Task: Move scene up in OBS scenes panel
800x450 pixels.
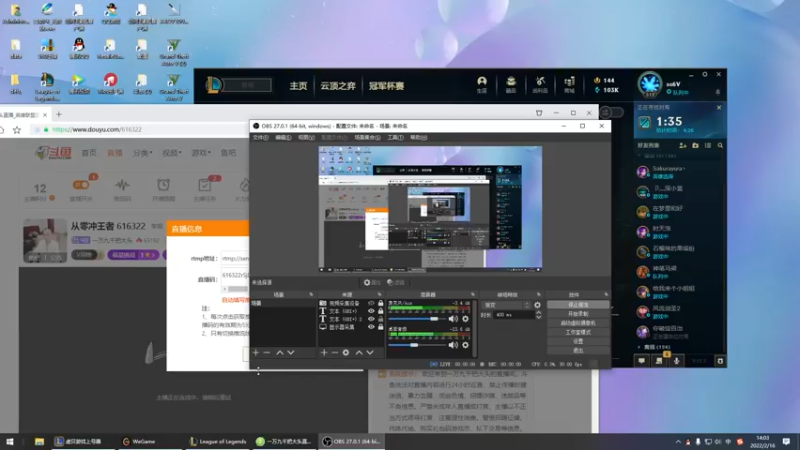Action: pyautogui.click(x=280, y=353)
